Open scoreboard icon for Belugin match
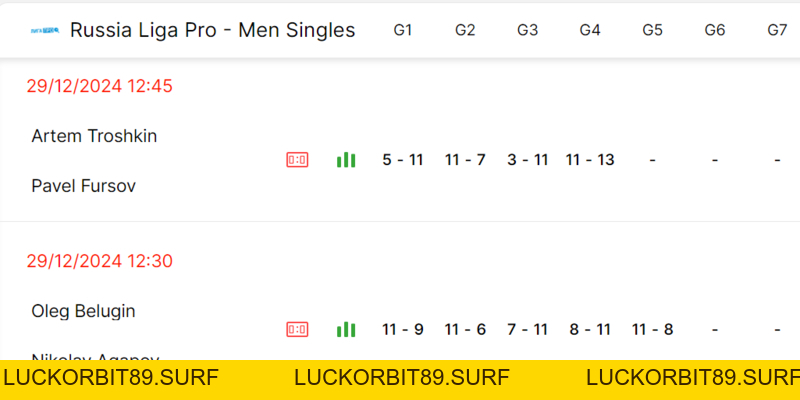This screenshot has height=400, width=800. coord(297,330)
